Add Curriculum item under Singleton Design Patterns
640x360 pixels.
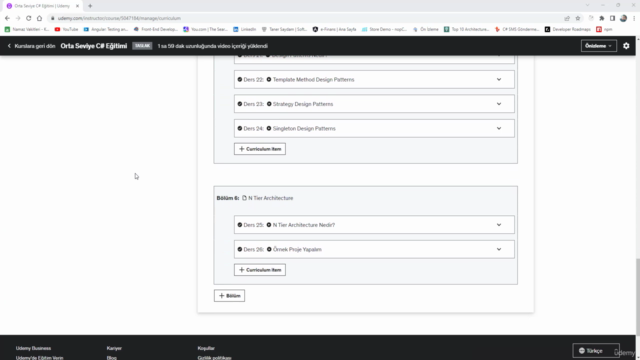click(260, 149)
